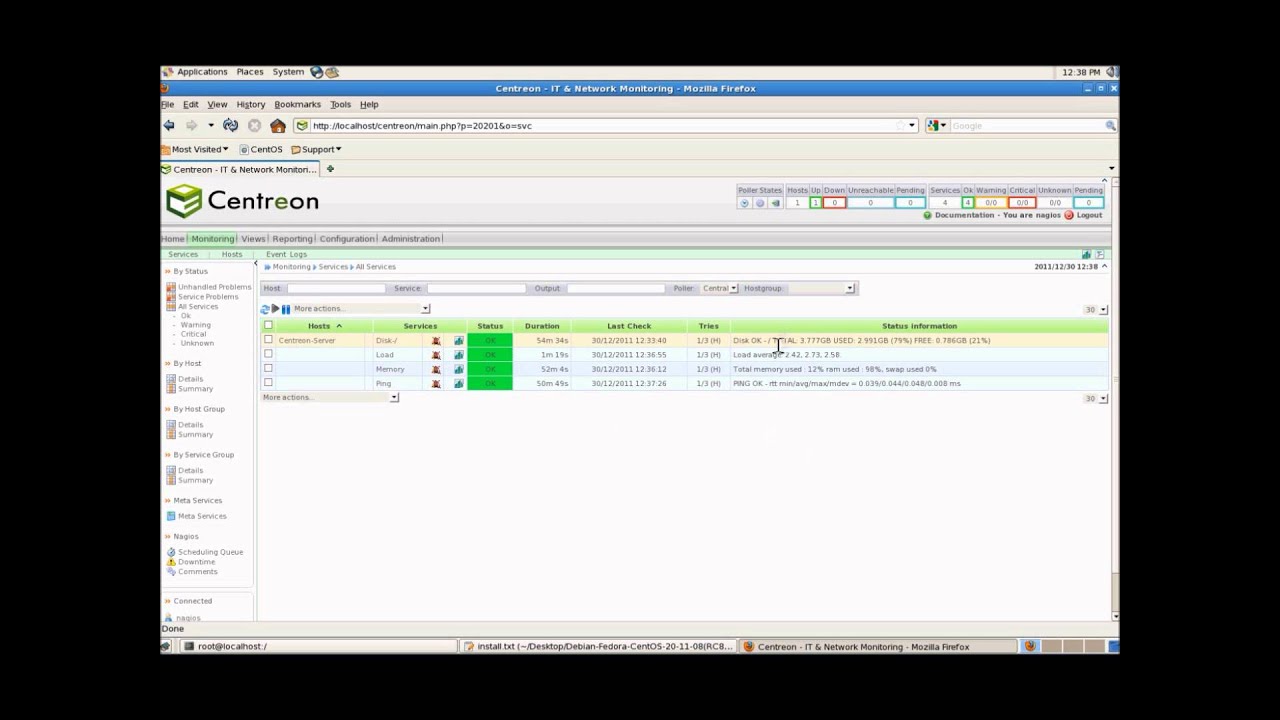Check the Disk-/ row checkbox
The image size is (1280, 720).
pos(268,340)
